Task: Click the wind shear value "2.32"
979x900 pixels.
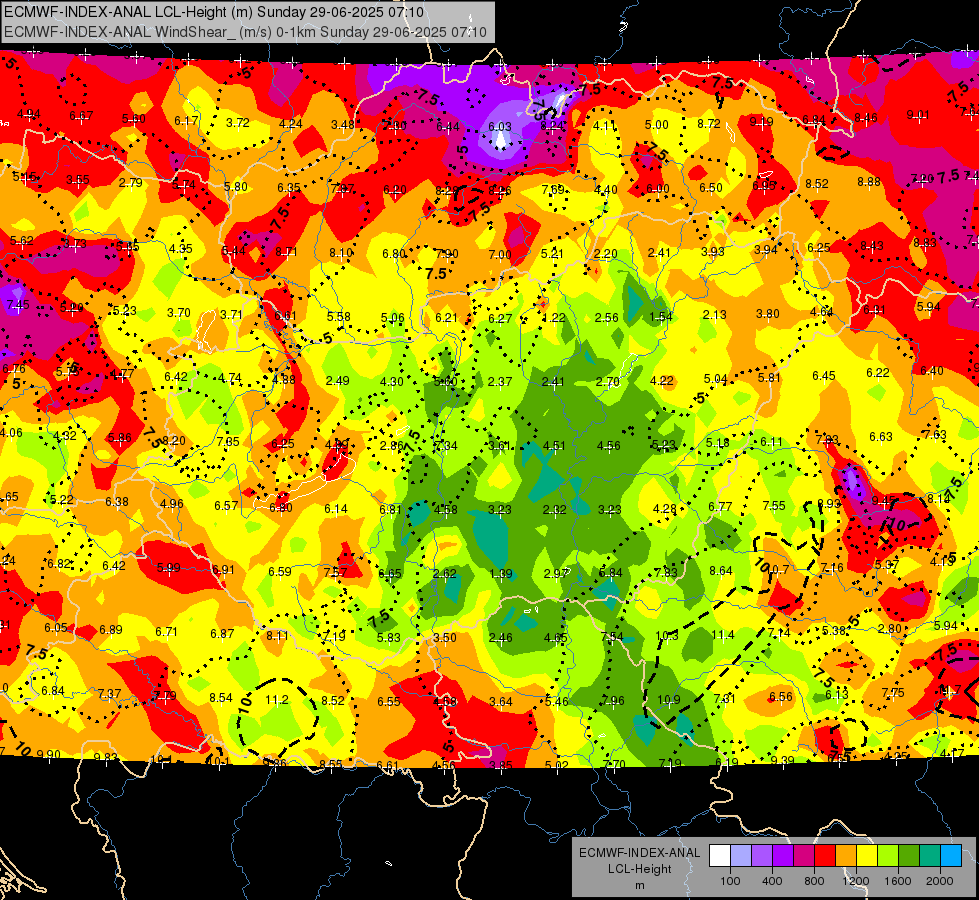Action: 554,510
